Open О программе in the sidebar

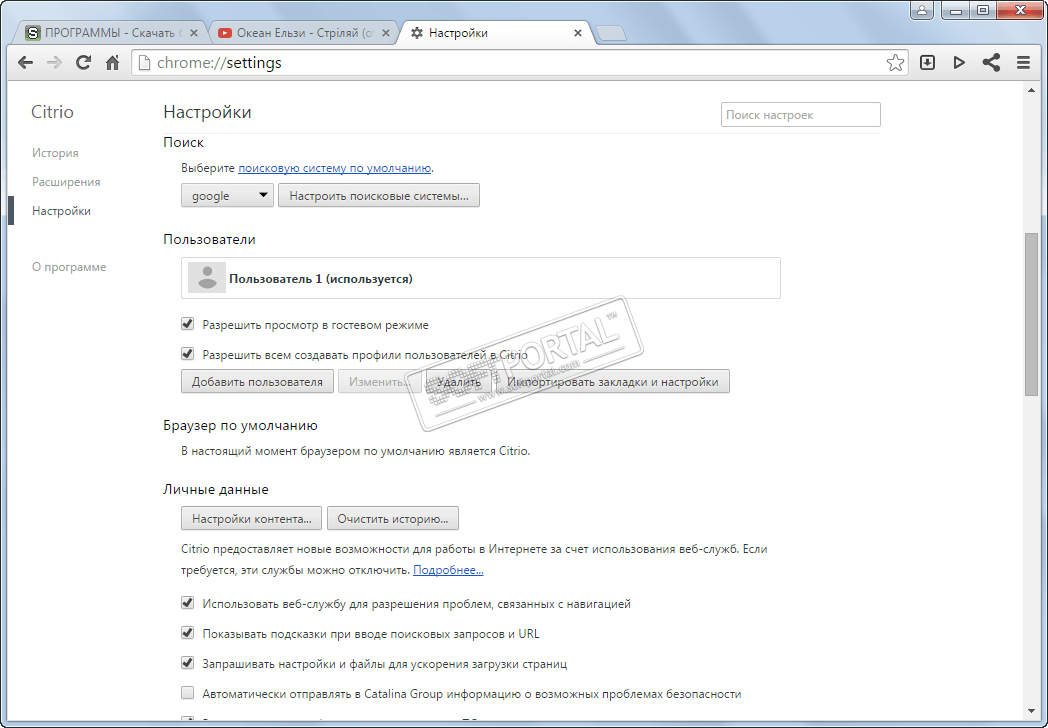tap(69, 267)
